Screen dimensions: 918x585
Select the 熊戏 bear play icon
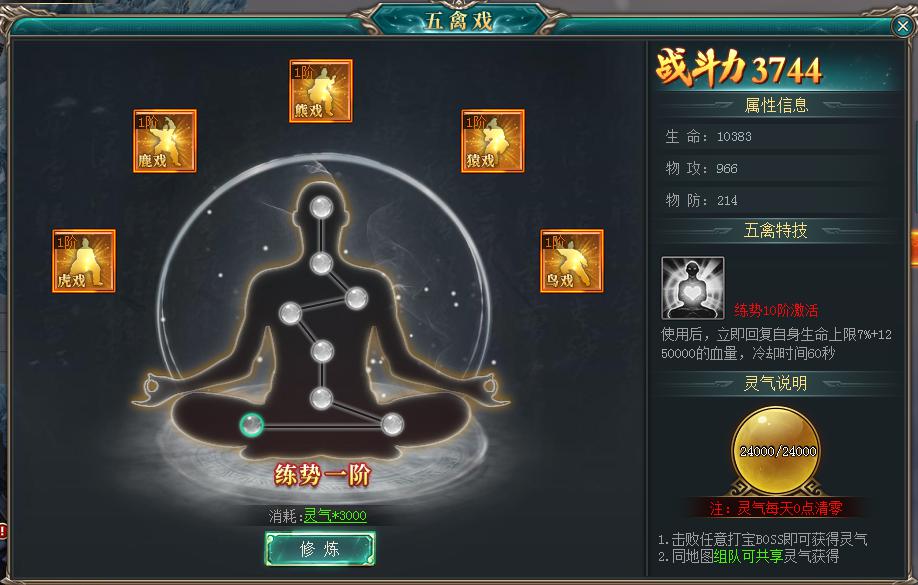(x=321, y=91)
